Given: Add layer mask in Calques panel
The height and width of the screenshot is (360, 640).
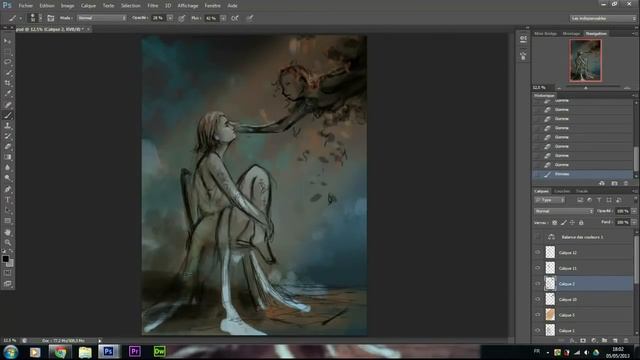Looking at the screenshot, I should [583, 340].
